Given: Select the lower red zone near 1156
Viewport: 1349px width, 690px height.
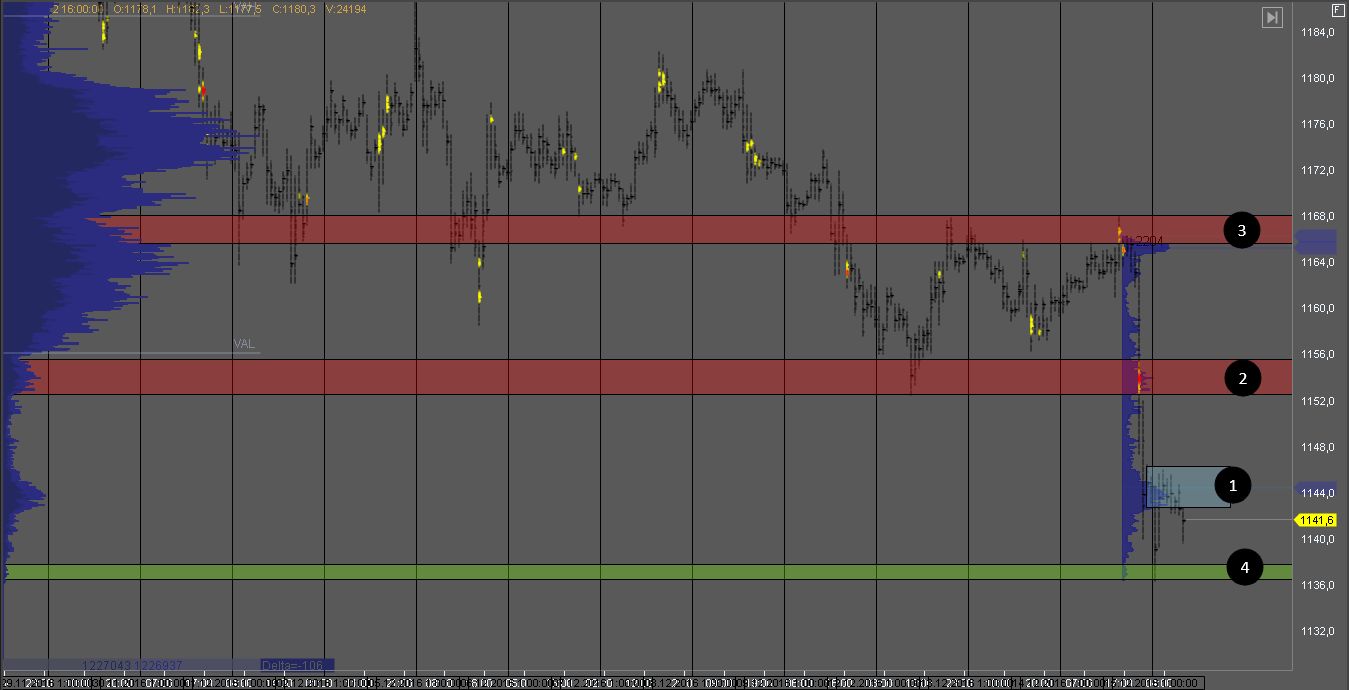Looking at the screenshot, I should [x=600, y=377].
